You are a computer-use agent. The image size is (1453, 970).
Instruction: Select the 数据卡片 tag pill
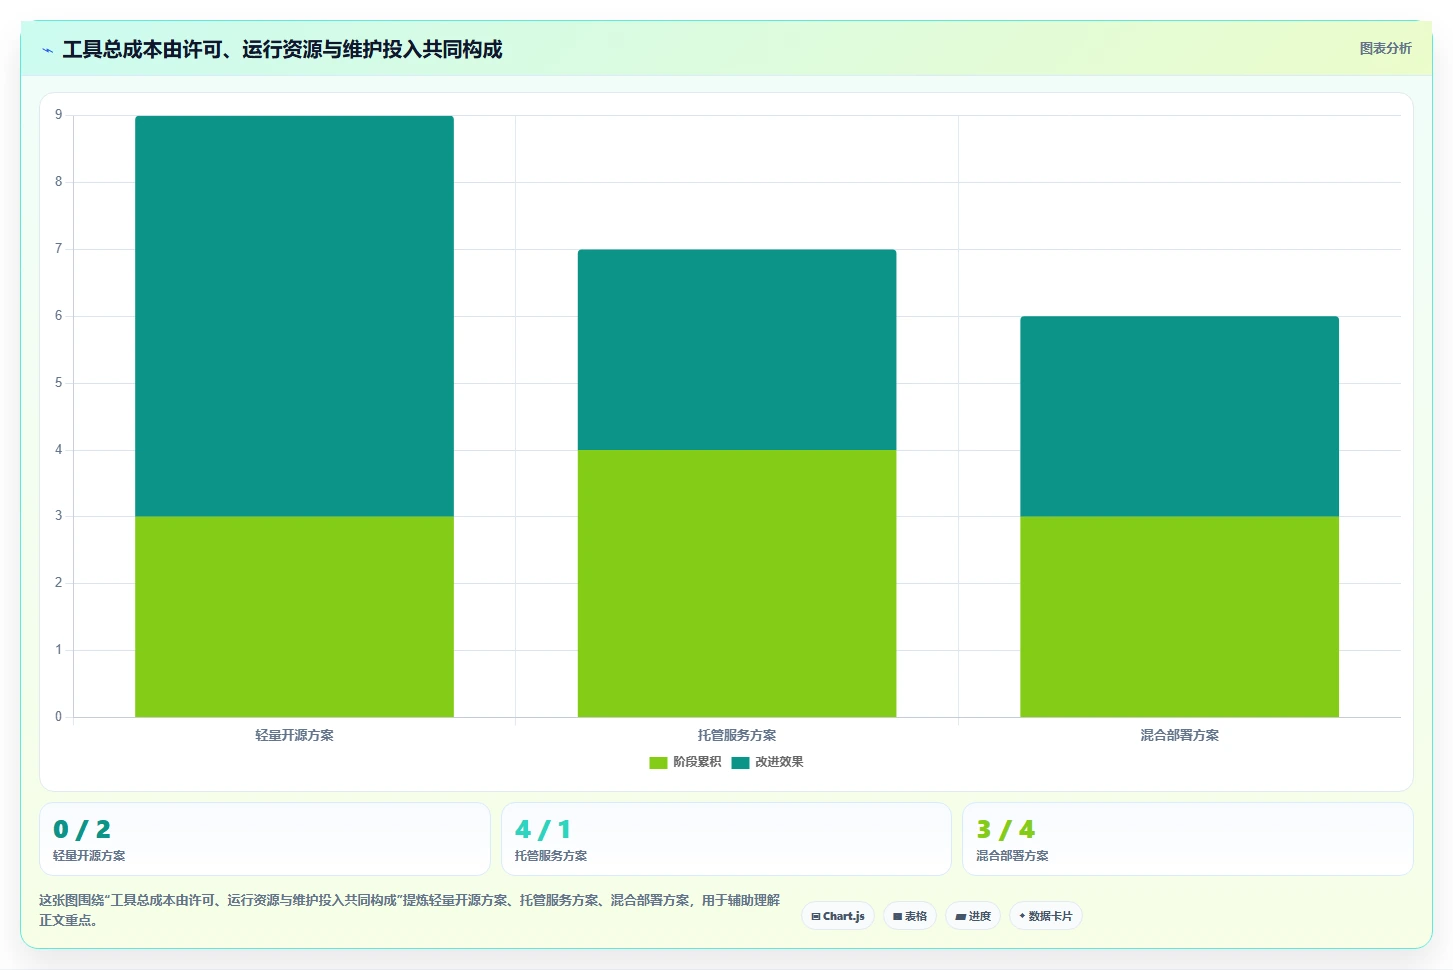click(1046, 916)
